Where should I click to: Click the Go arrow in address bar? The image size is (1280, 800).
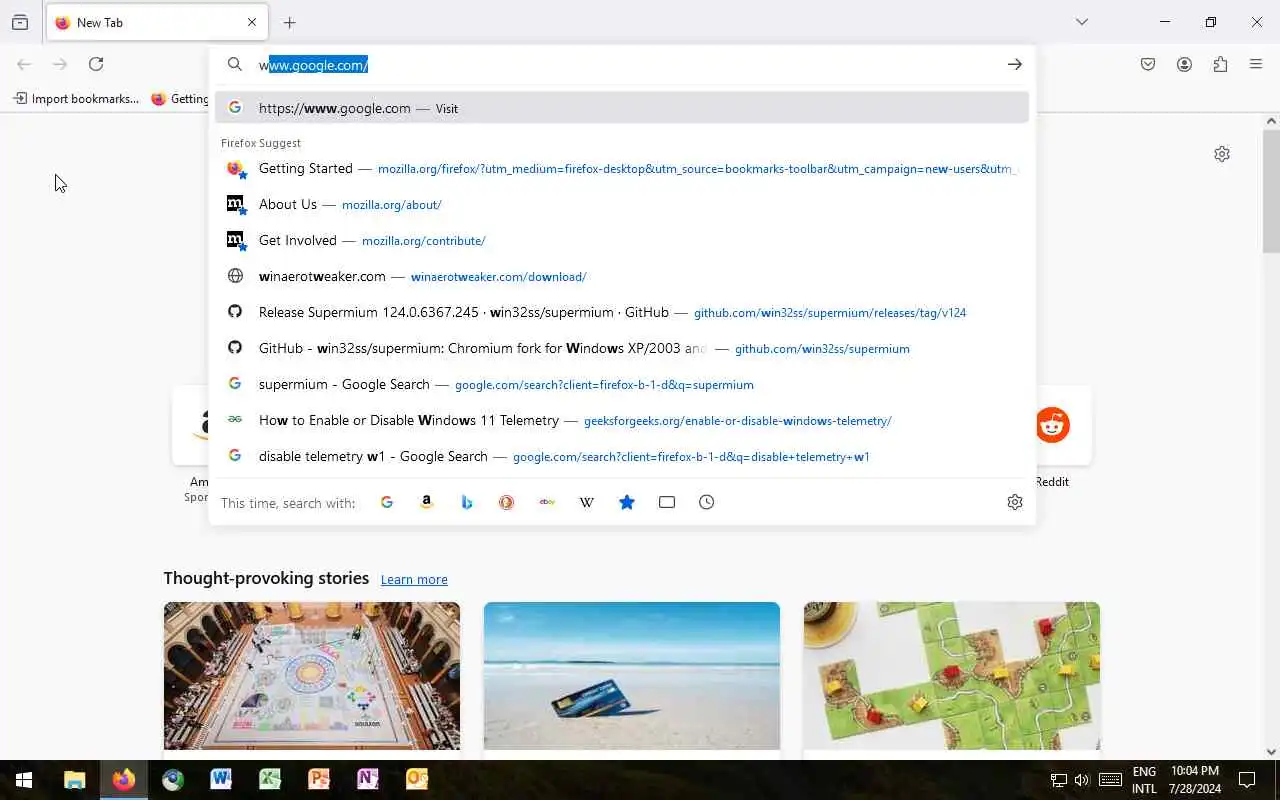click(1015, 64)
